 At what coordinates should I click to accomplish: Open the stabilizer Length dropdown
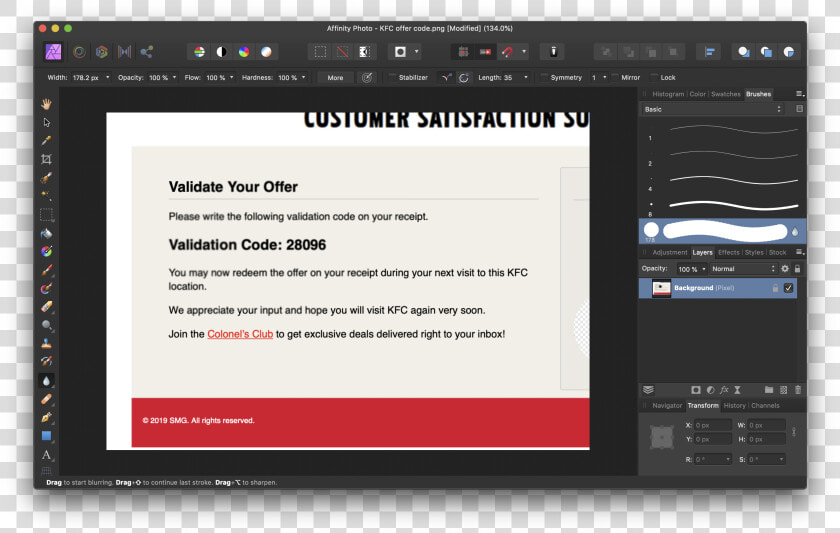(x=526, y=78)
